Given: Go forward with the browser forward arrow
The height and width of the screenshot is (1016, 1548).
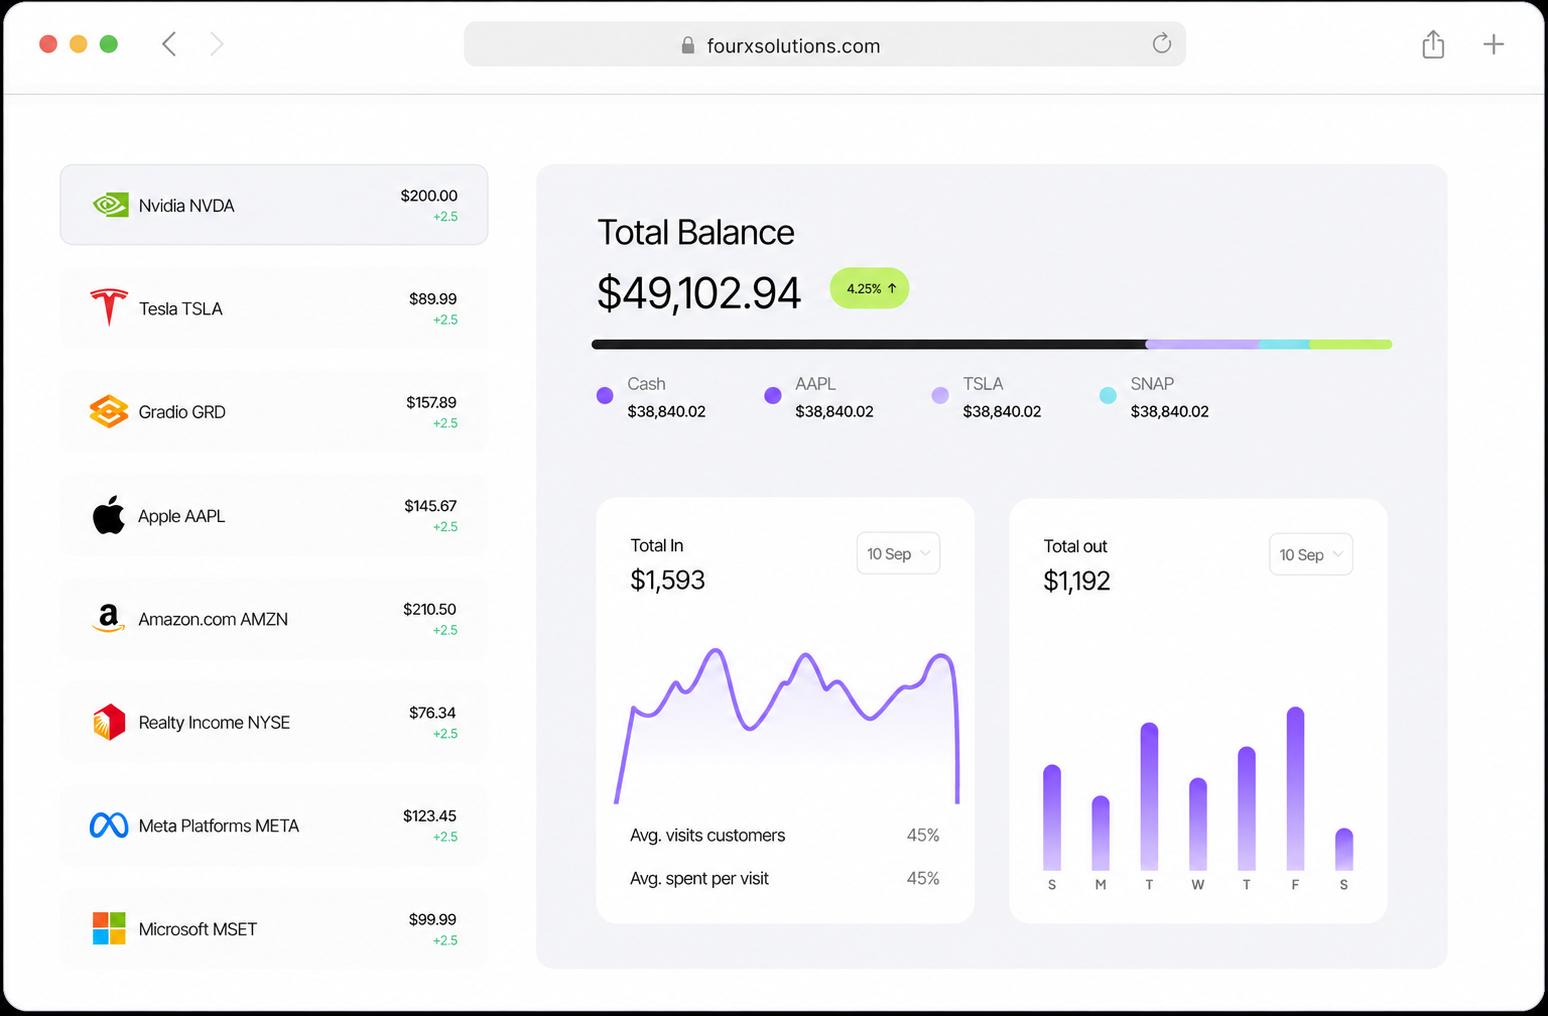Looking at the screenshot, I should pyautogui.click(x=216, y=44).
